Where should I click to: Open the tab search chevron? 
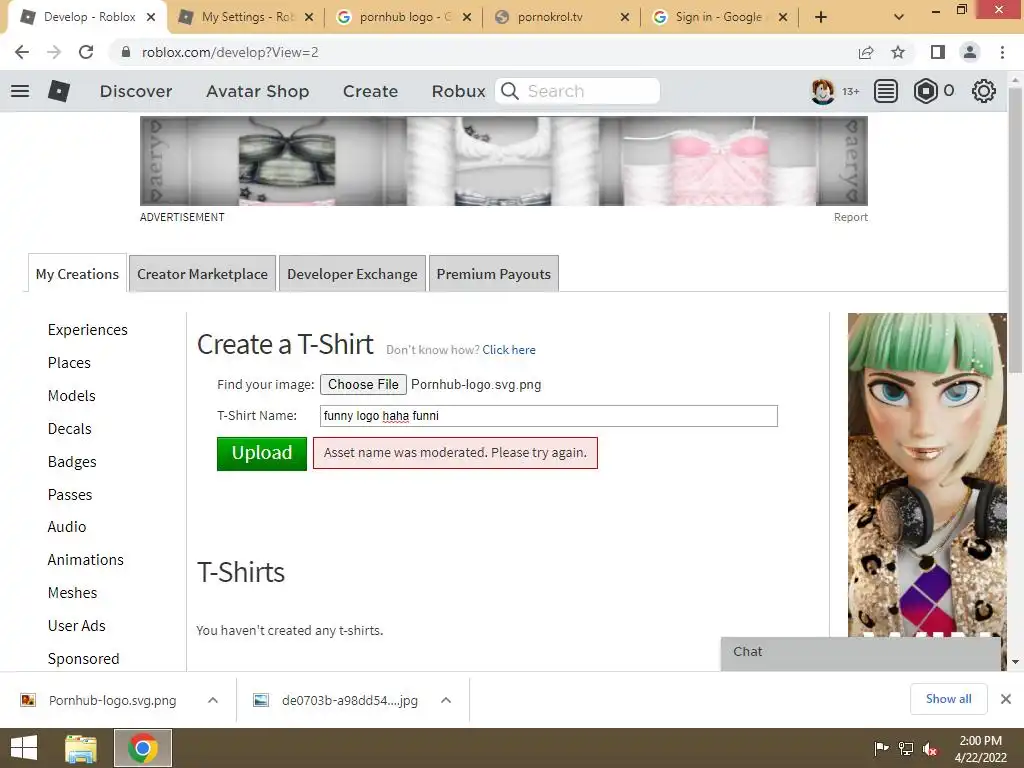click(899, 17)
